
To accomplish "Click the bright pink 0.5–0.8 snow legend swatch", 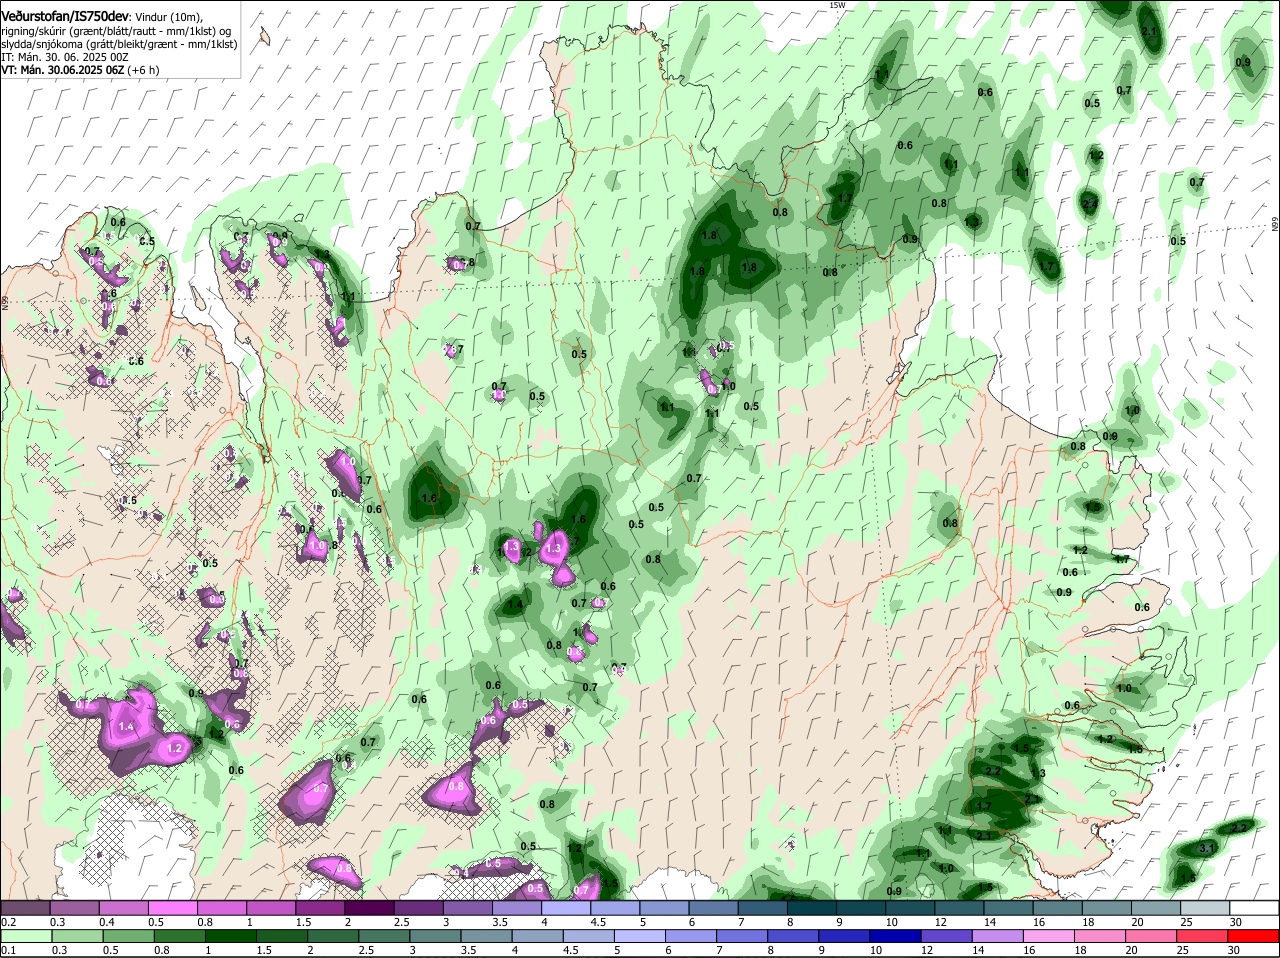I will click(x=172, y=908).
